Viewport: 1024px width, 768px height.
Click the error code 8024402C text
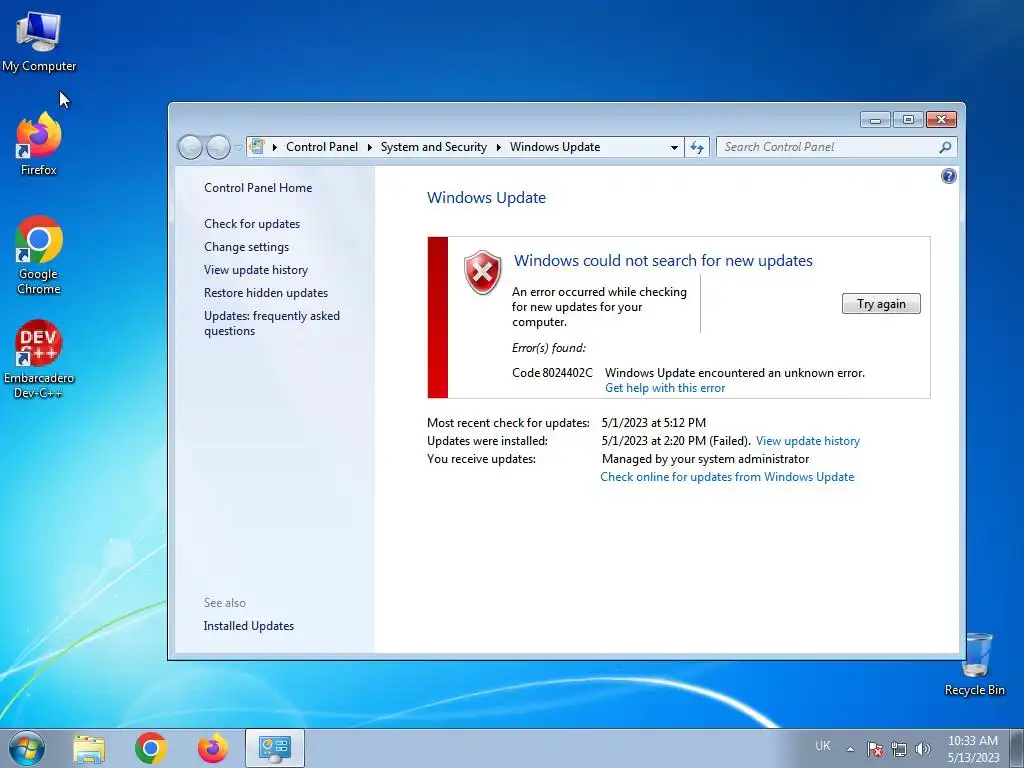tap(552, 373)
